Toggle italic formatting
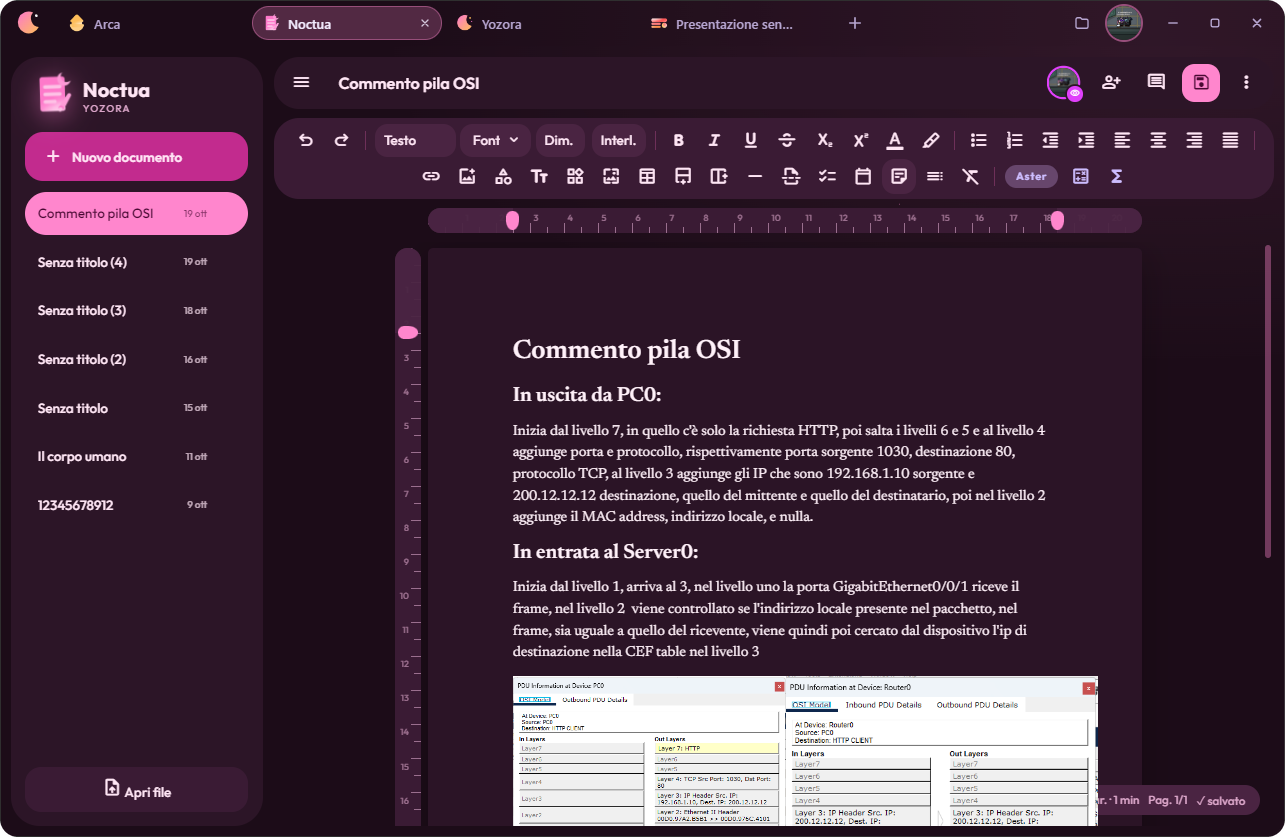1285x837 pixels. (714, 141)
